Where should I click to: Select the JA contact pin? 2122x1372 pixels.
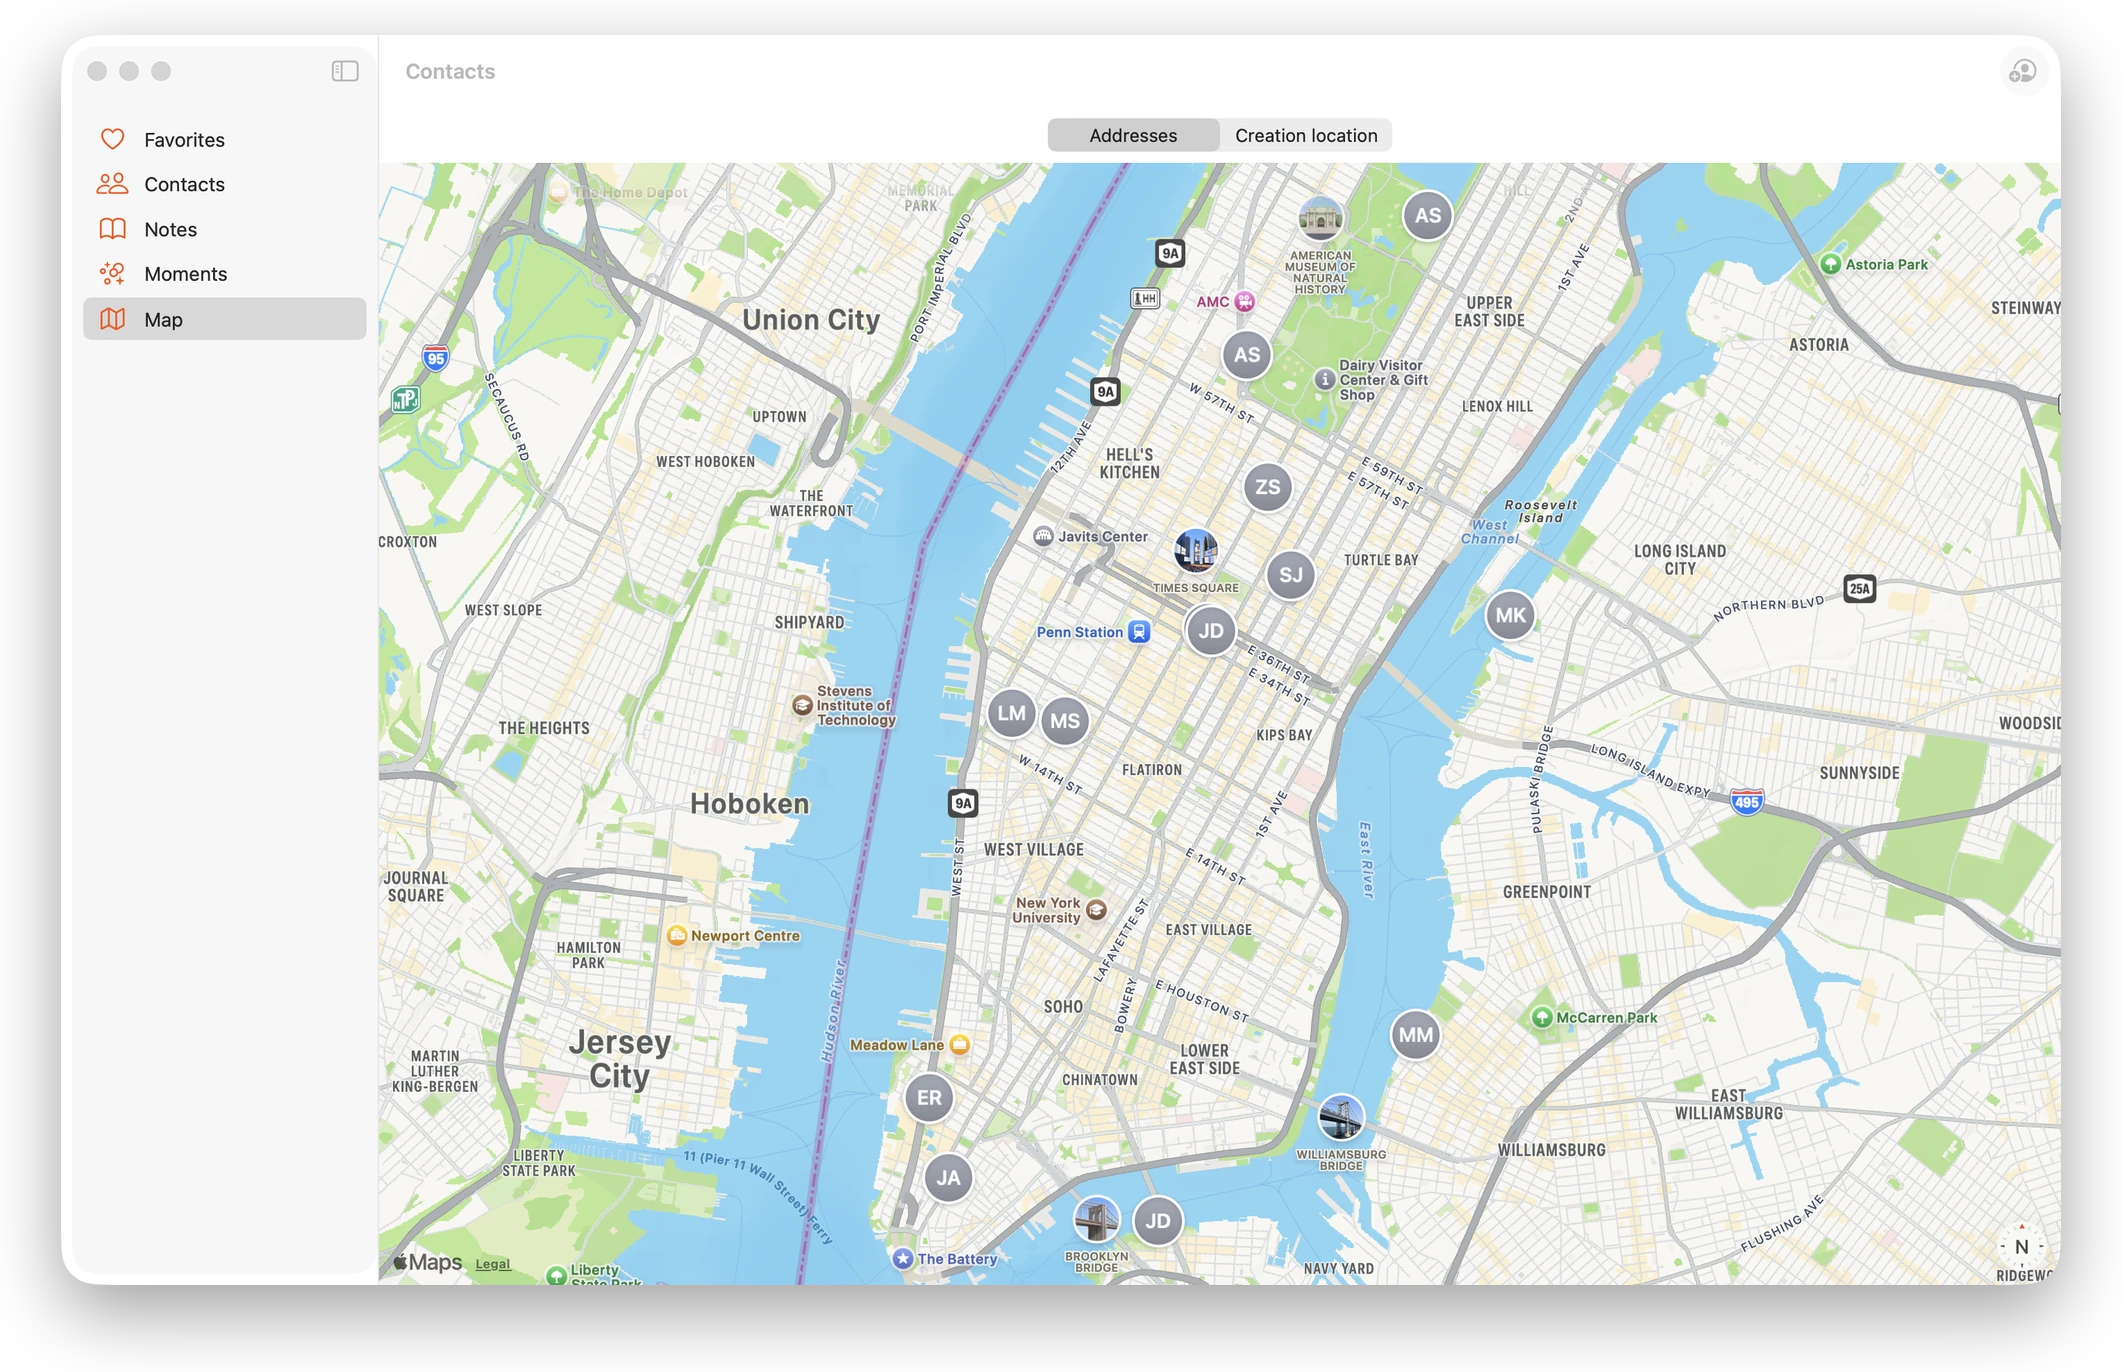click(x=948, y=1178)
